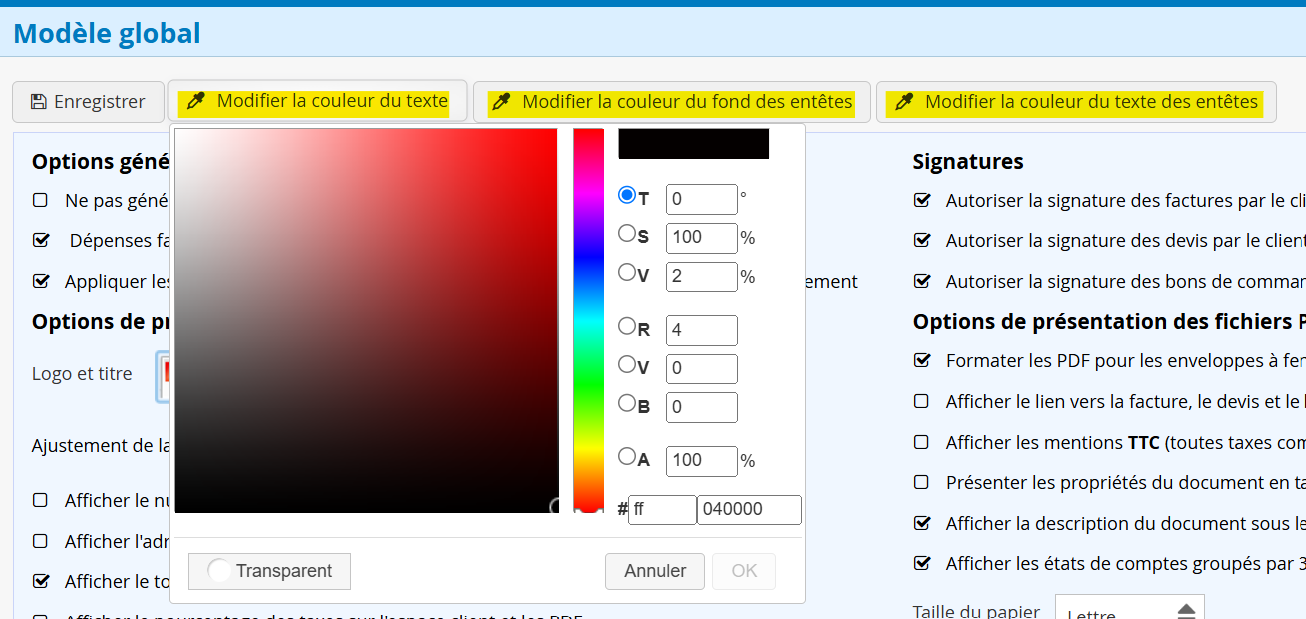The image size is (1306, 619).
Task: Click the alpha percentage field
Action: 702,461
